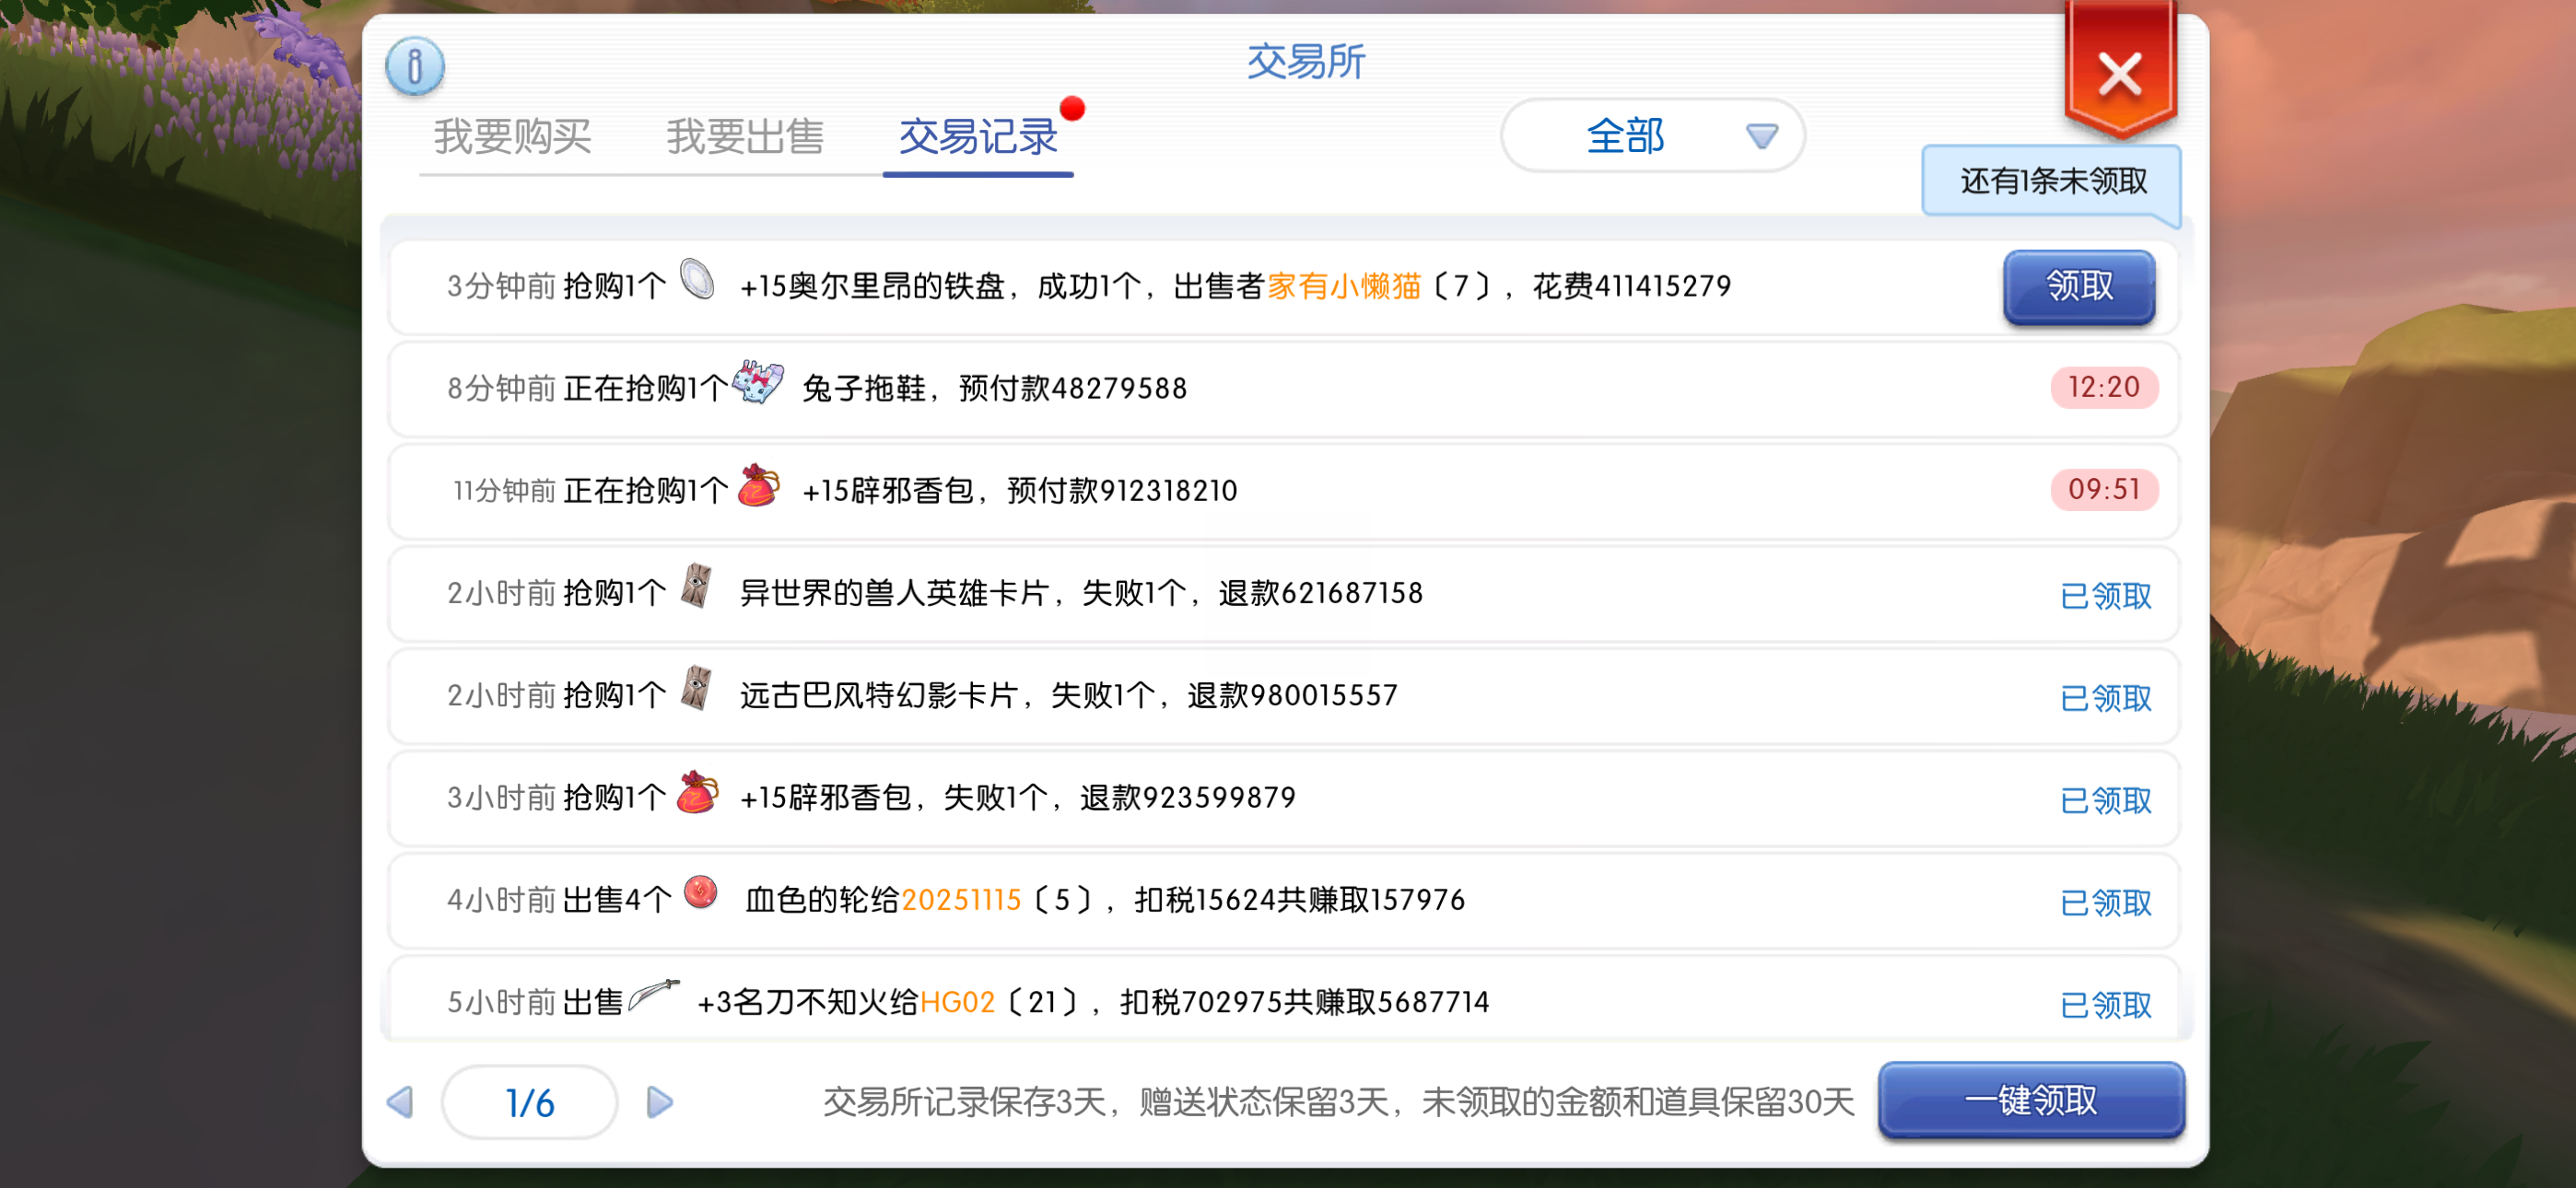Click the info icon in top-left
Image resolution: width=2576 pixels, height=1188 pixels.
tap(414, 67)
